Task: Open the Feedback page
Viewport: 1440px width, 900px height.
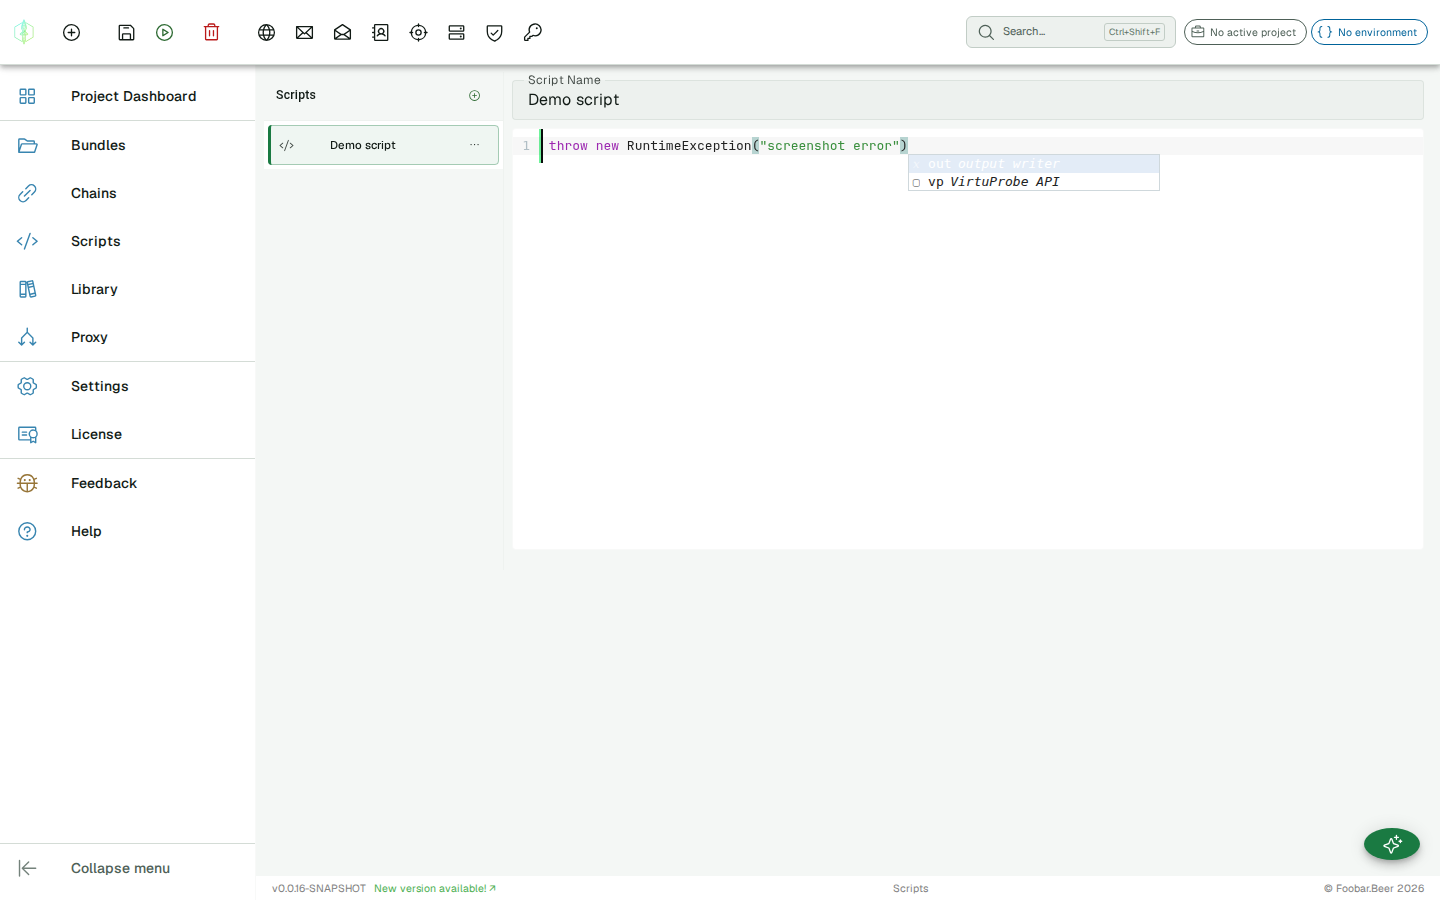Action: [127, 483]
